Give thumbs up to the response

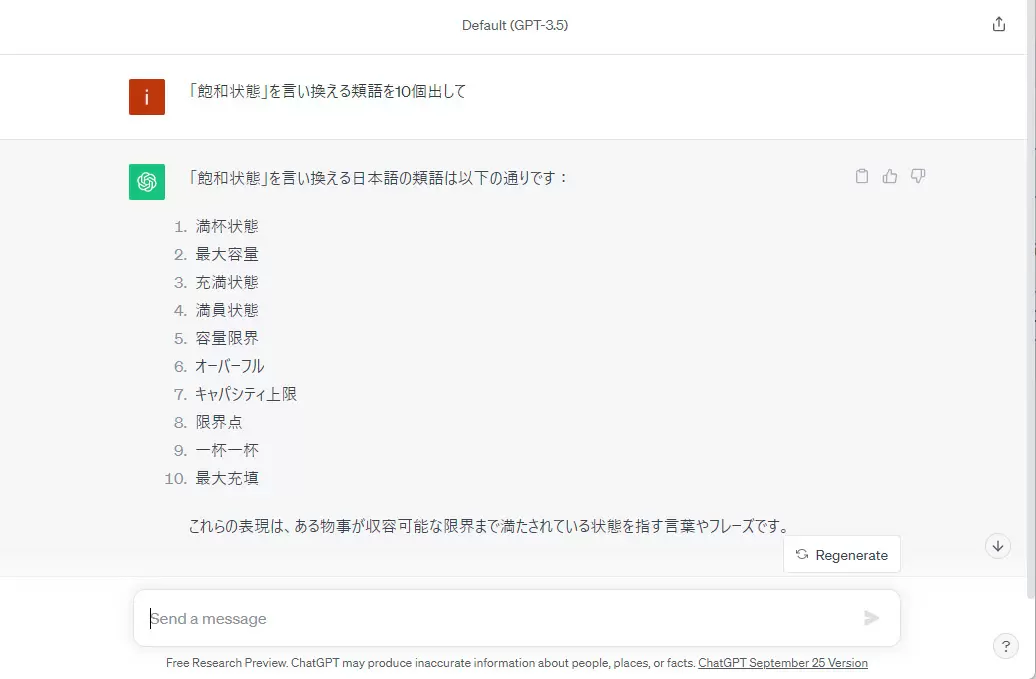(889, 176)
